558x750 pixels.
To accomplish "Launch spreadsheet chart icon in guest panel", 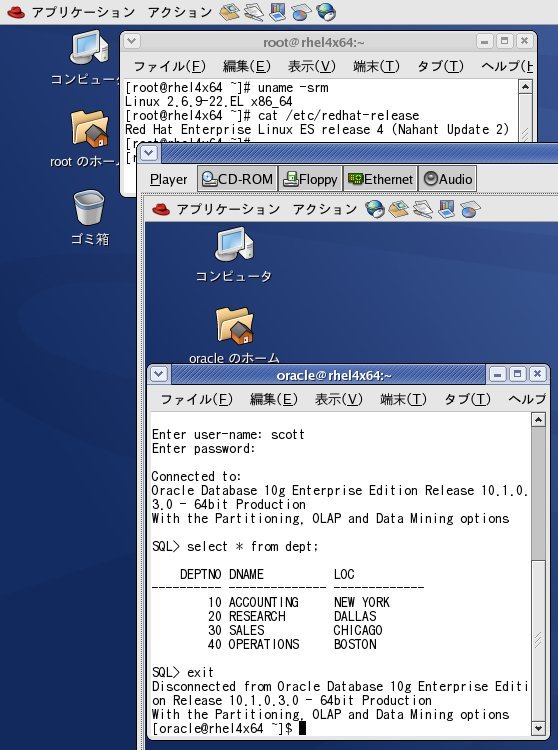I will coord(470,209).
